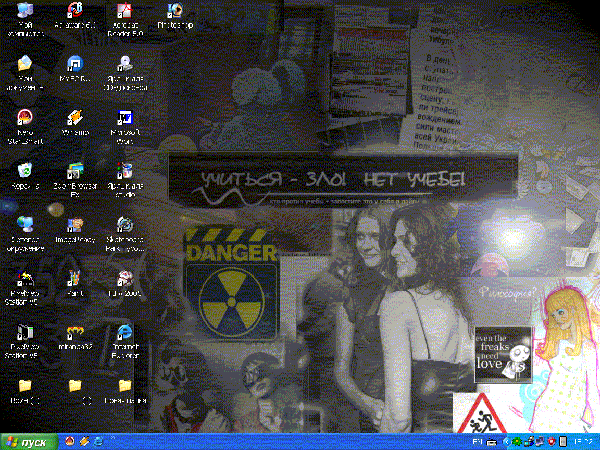Open the Internet Explorer desktop shortcut
The width and height of the screenshot is (600, 450).
pyautogui.click(x=125, y=341)
